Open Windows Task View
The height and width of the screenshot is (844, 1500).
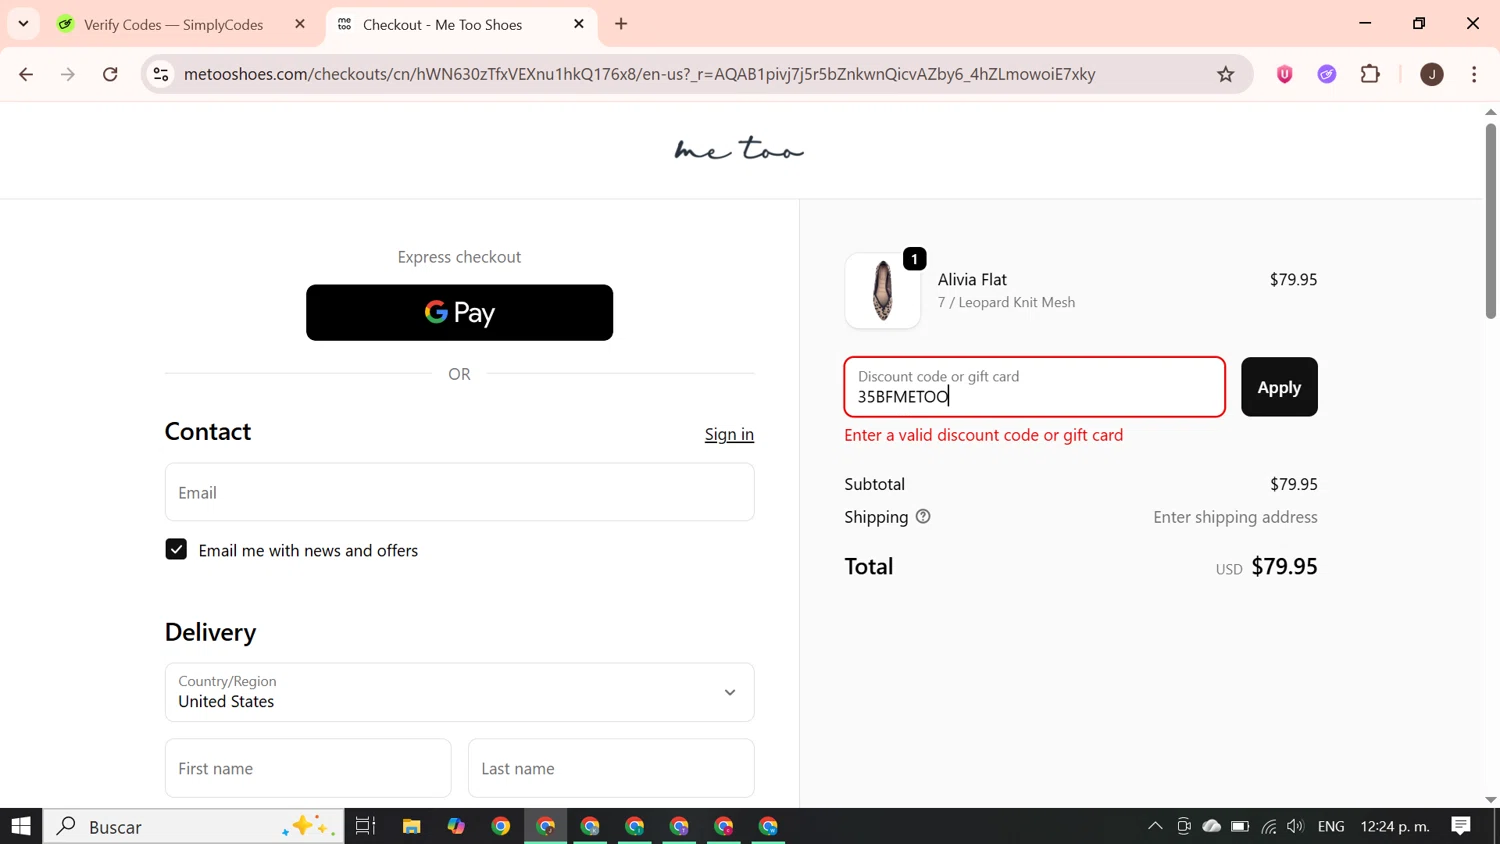tap(365, 826)
